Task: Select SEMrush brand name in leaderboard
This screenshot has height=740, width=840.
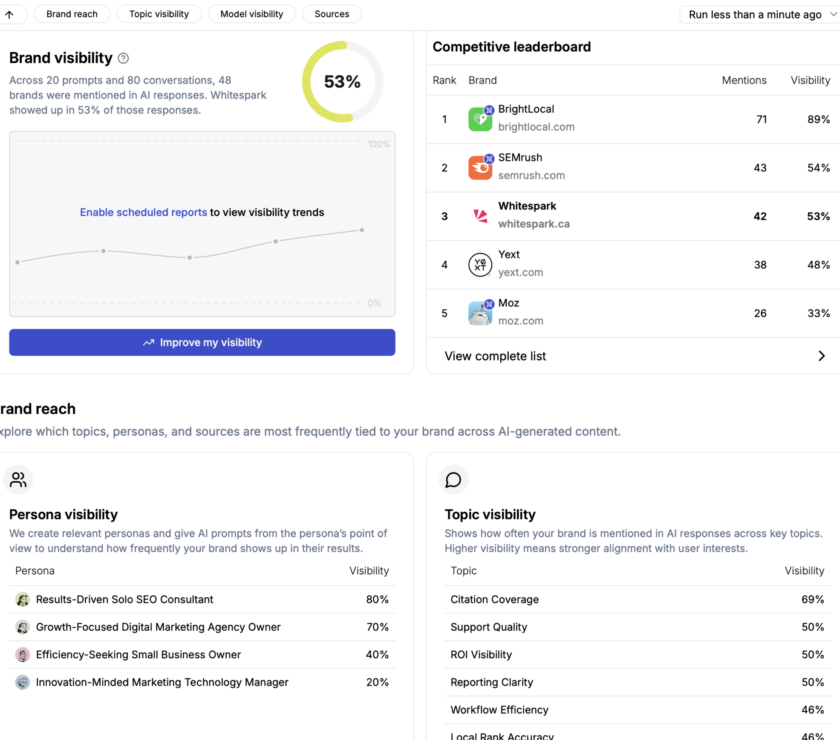Action: [x=520, y=158]
